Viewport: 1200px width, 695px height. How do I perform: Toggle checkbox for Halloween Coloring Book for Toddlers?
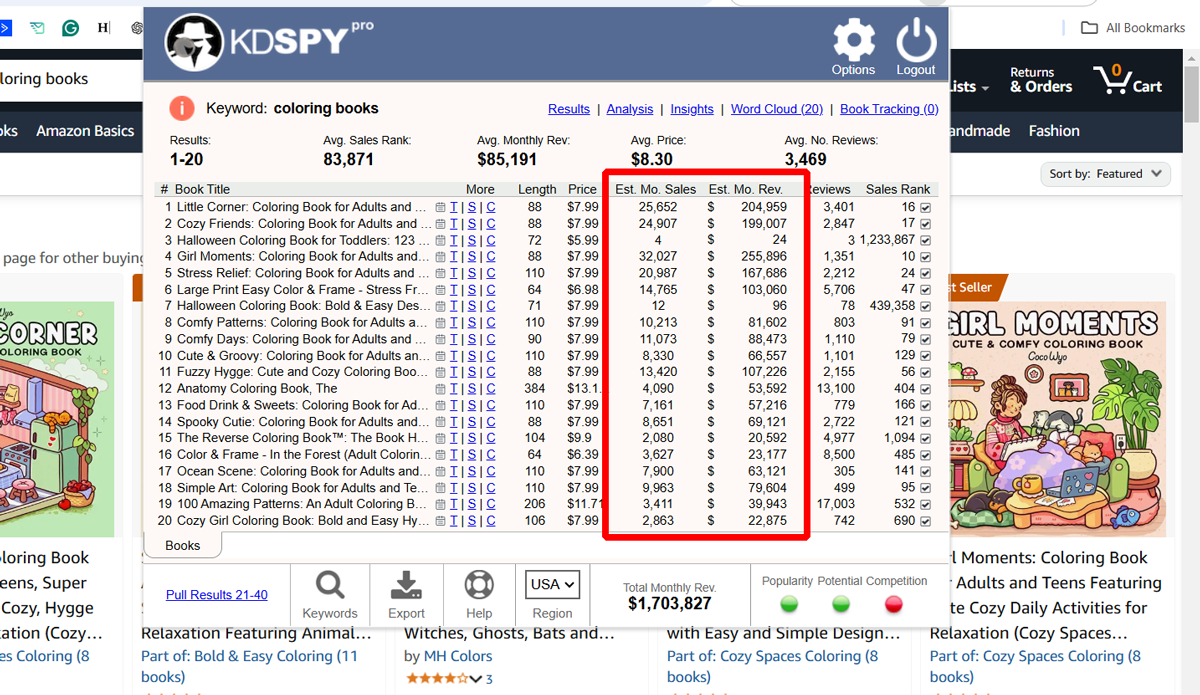pos(925,240)
